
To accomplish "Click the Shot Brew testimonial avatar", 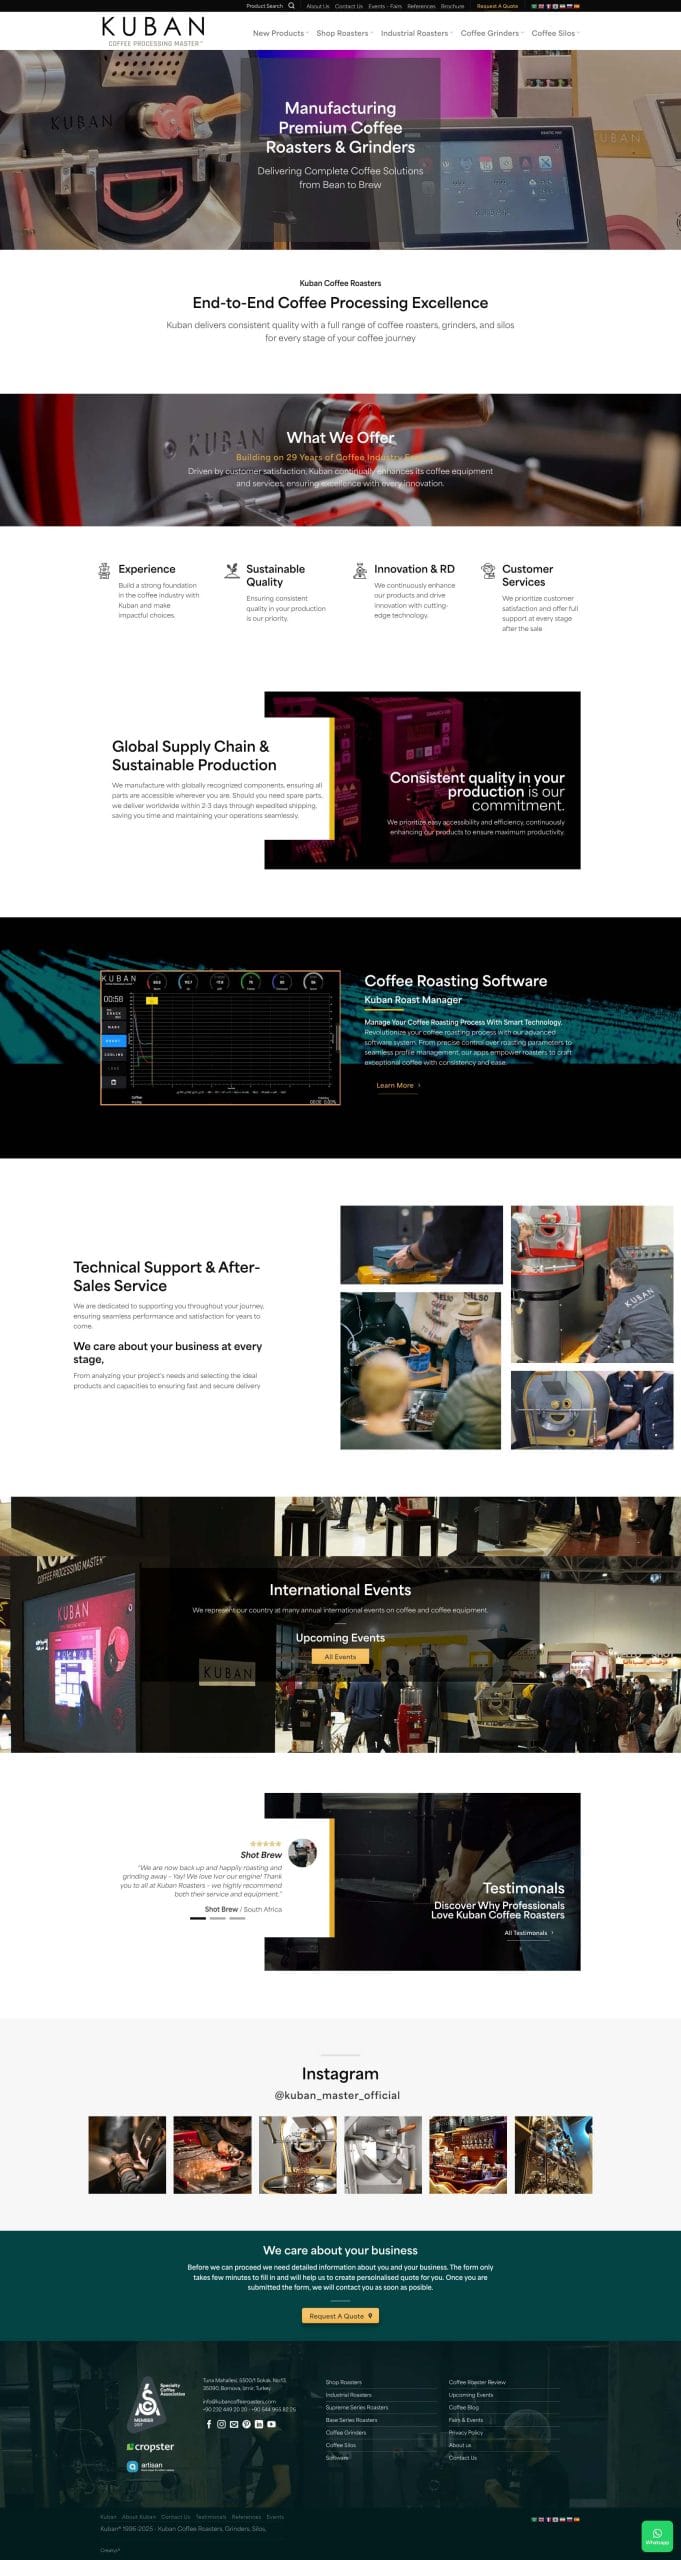I will point(303,1852).
